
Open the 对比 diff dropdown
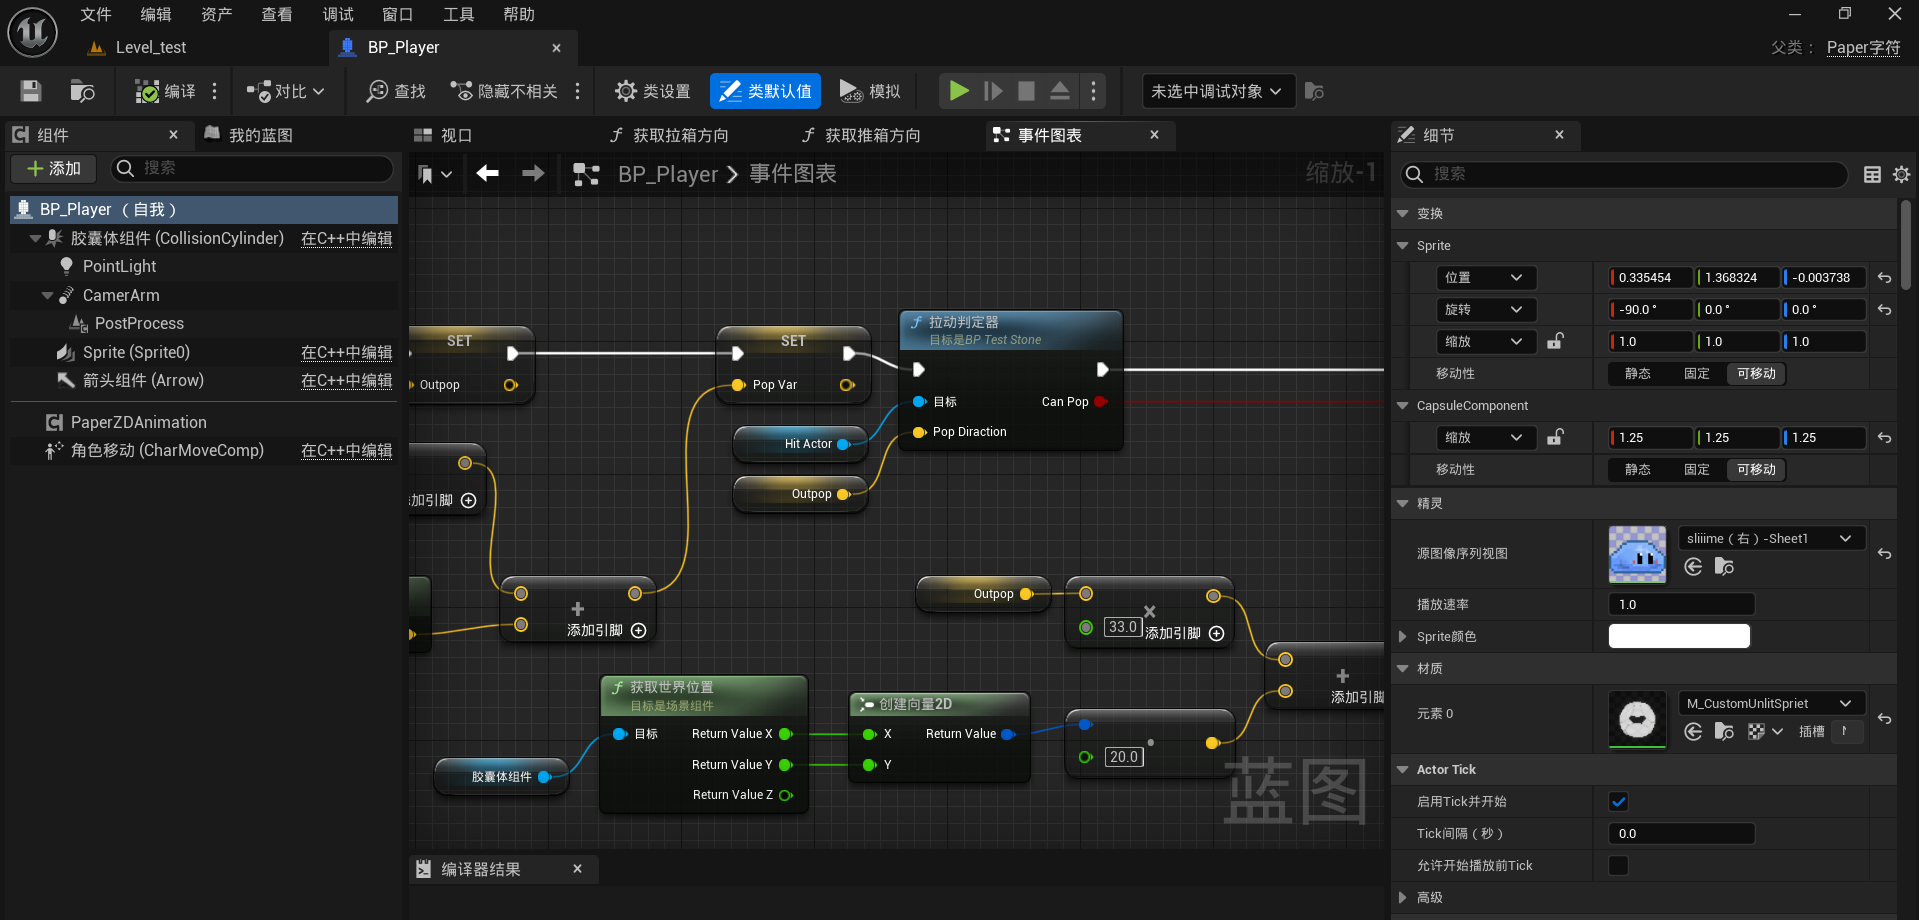(285, 91)
